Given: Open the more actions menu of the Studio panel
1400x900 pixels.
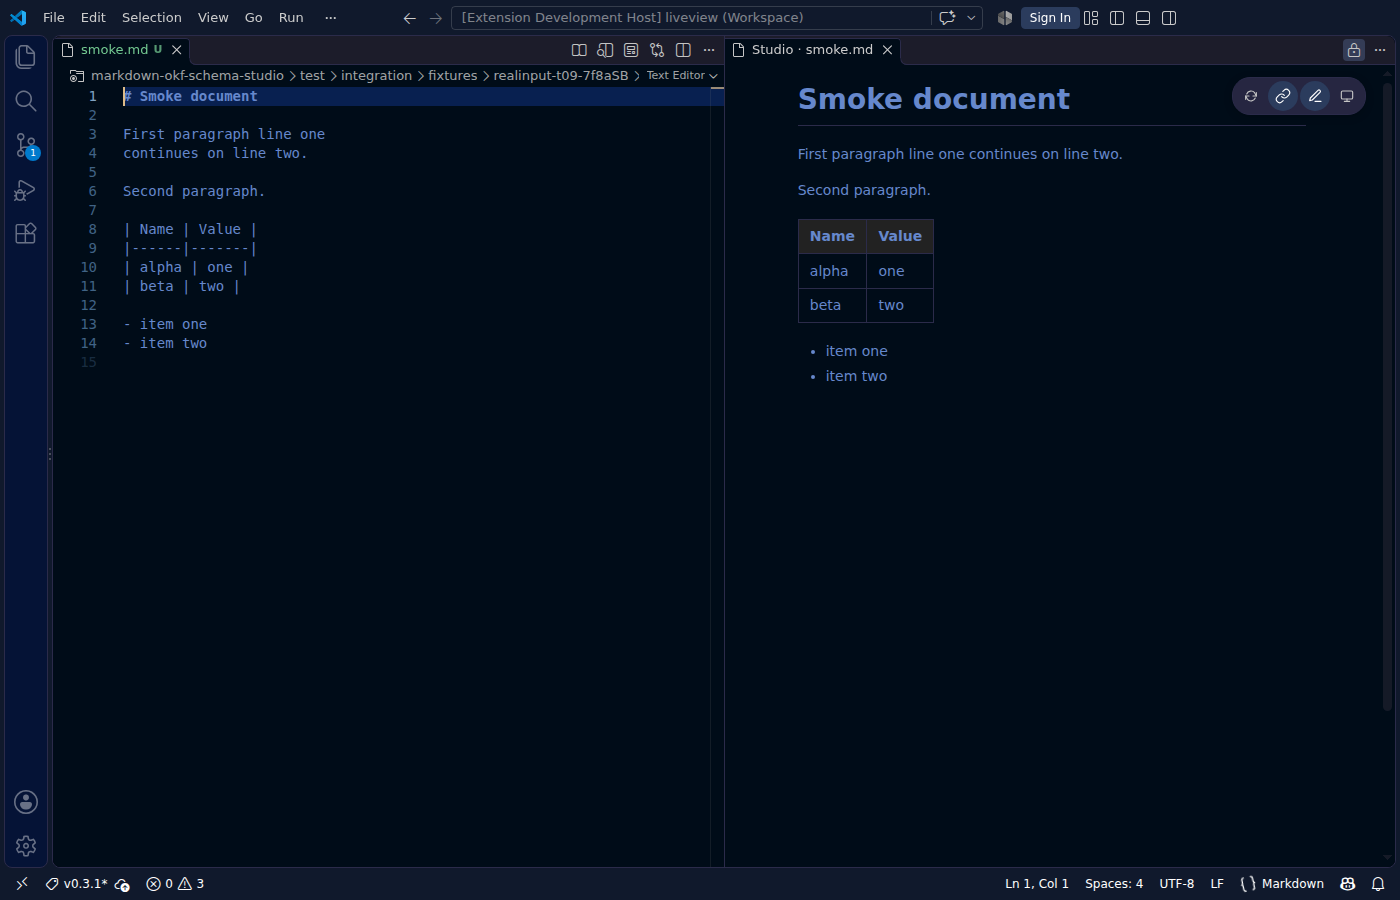Looking at the screenshot, I should [1380, 50].
